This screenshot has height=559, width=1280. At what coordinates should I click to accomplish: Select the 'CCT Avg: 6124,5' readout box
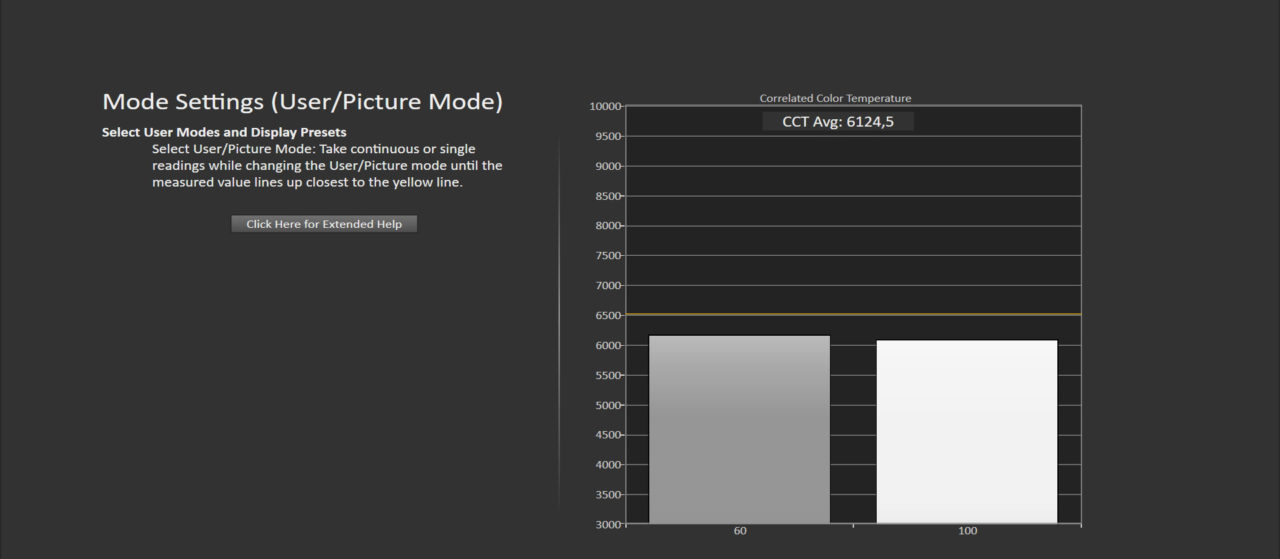pyautogui.click(x=838, y=122)
